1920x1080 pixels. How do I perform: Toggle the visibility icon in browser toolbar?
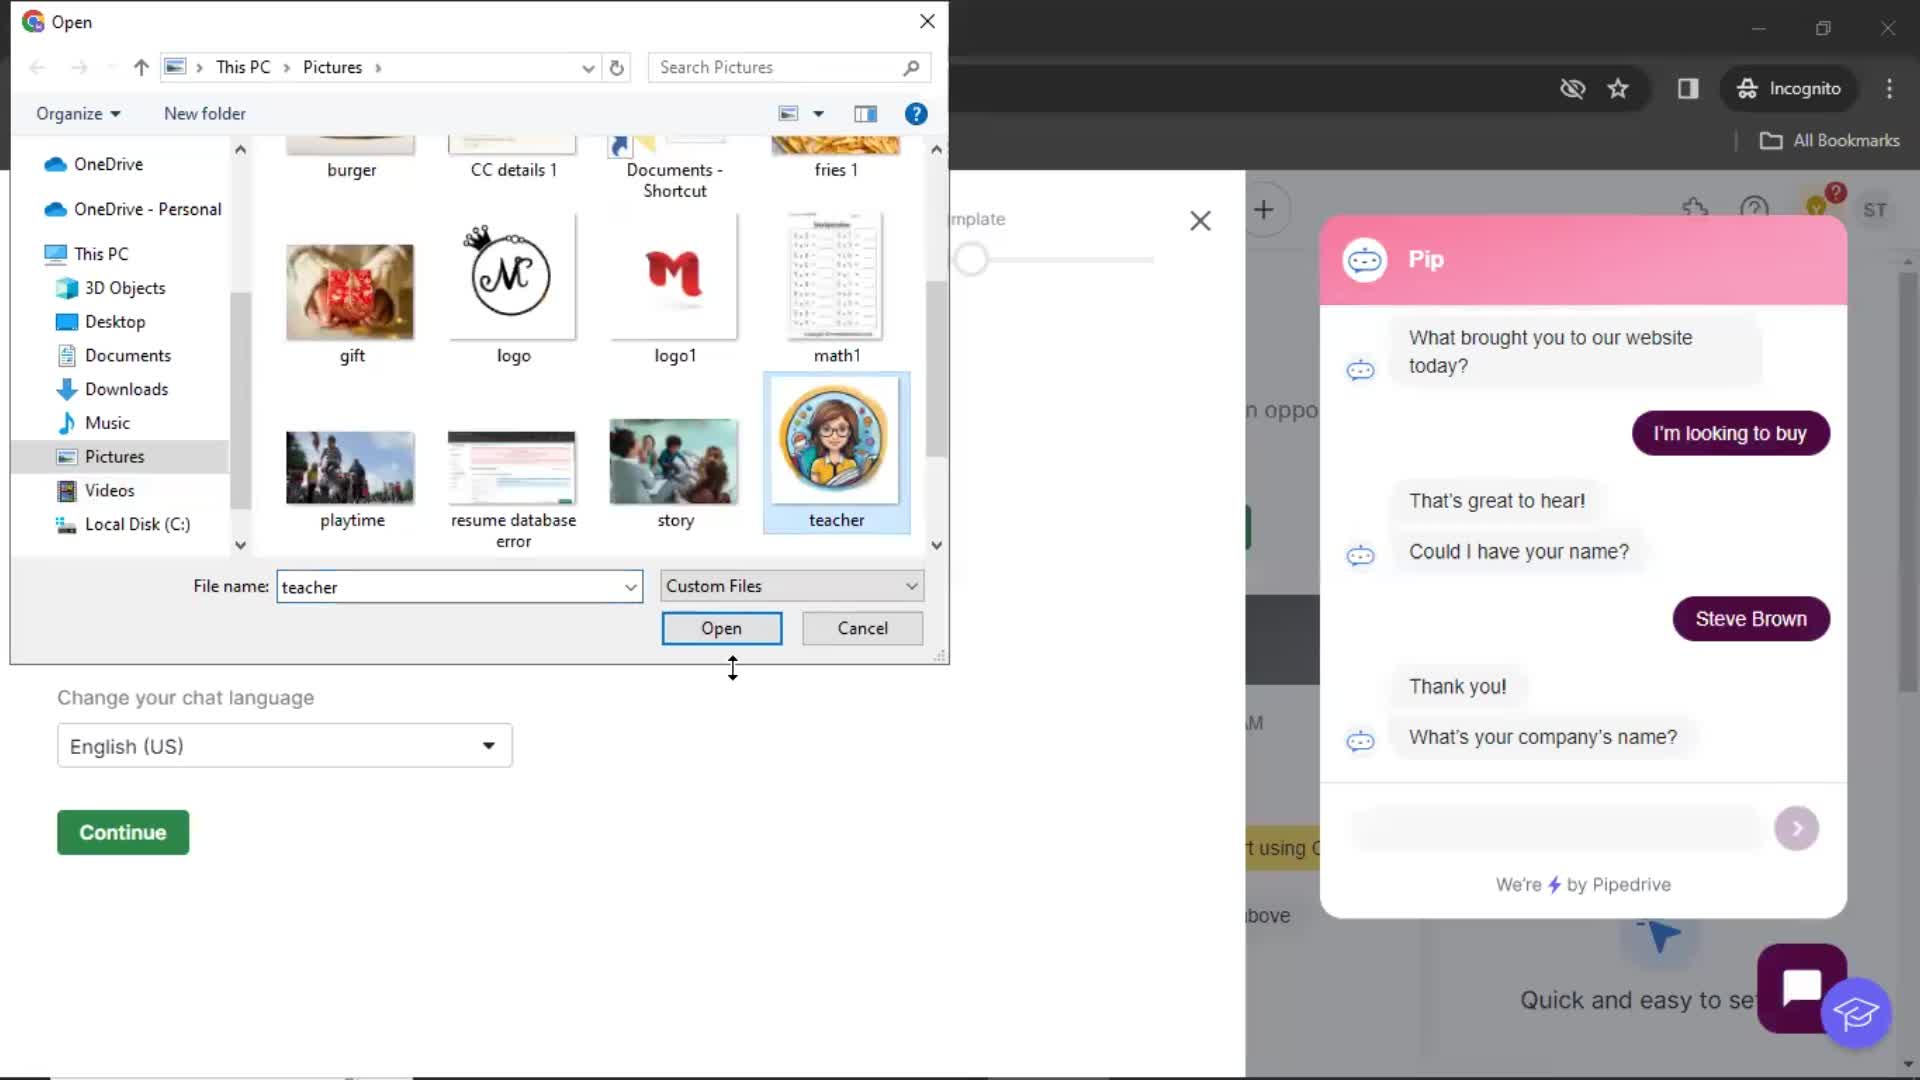point(1573,87)
